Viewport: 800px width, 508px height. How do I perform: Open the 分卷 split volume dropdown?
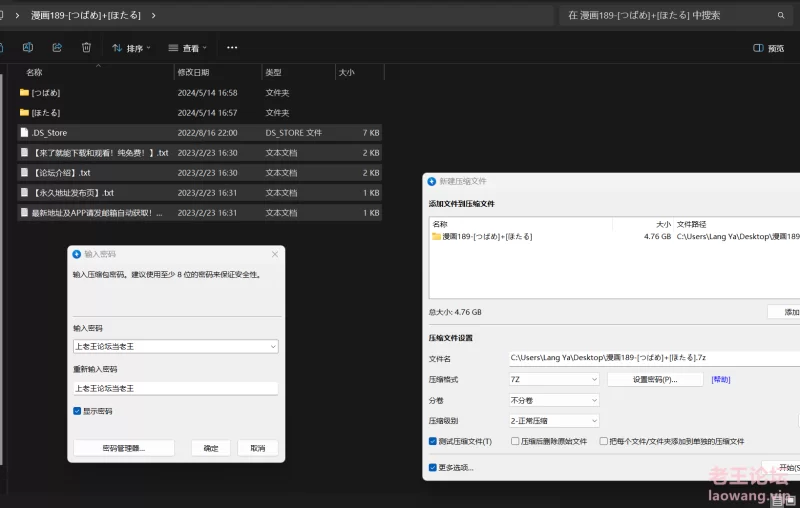553,400
